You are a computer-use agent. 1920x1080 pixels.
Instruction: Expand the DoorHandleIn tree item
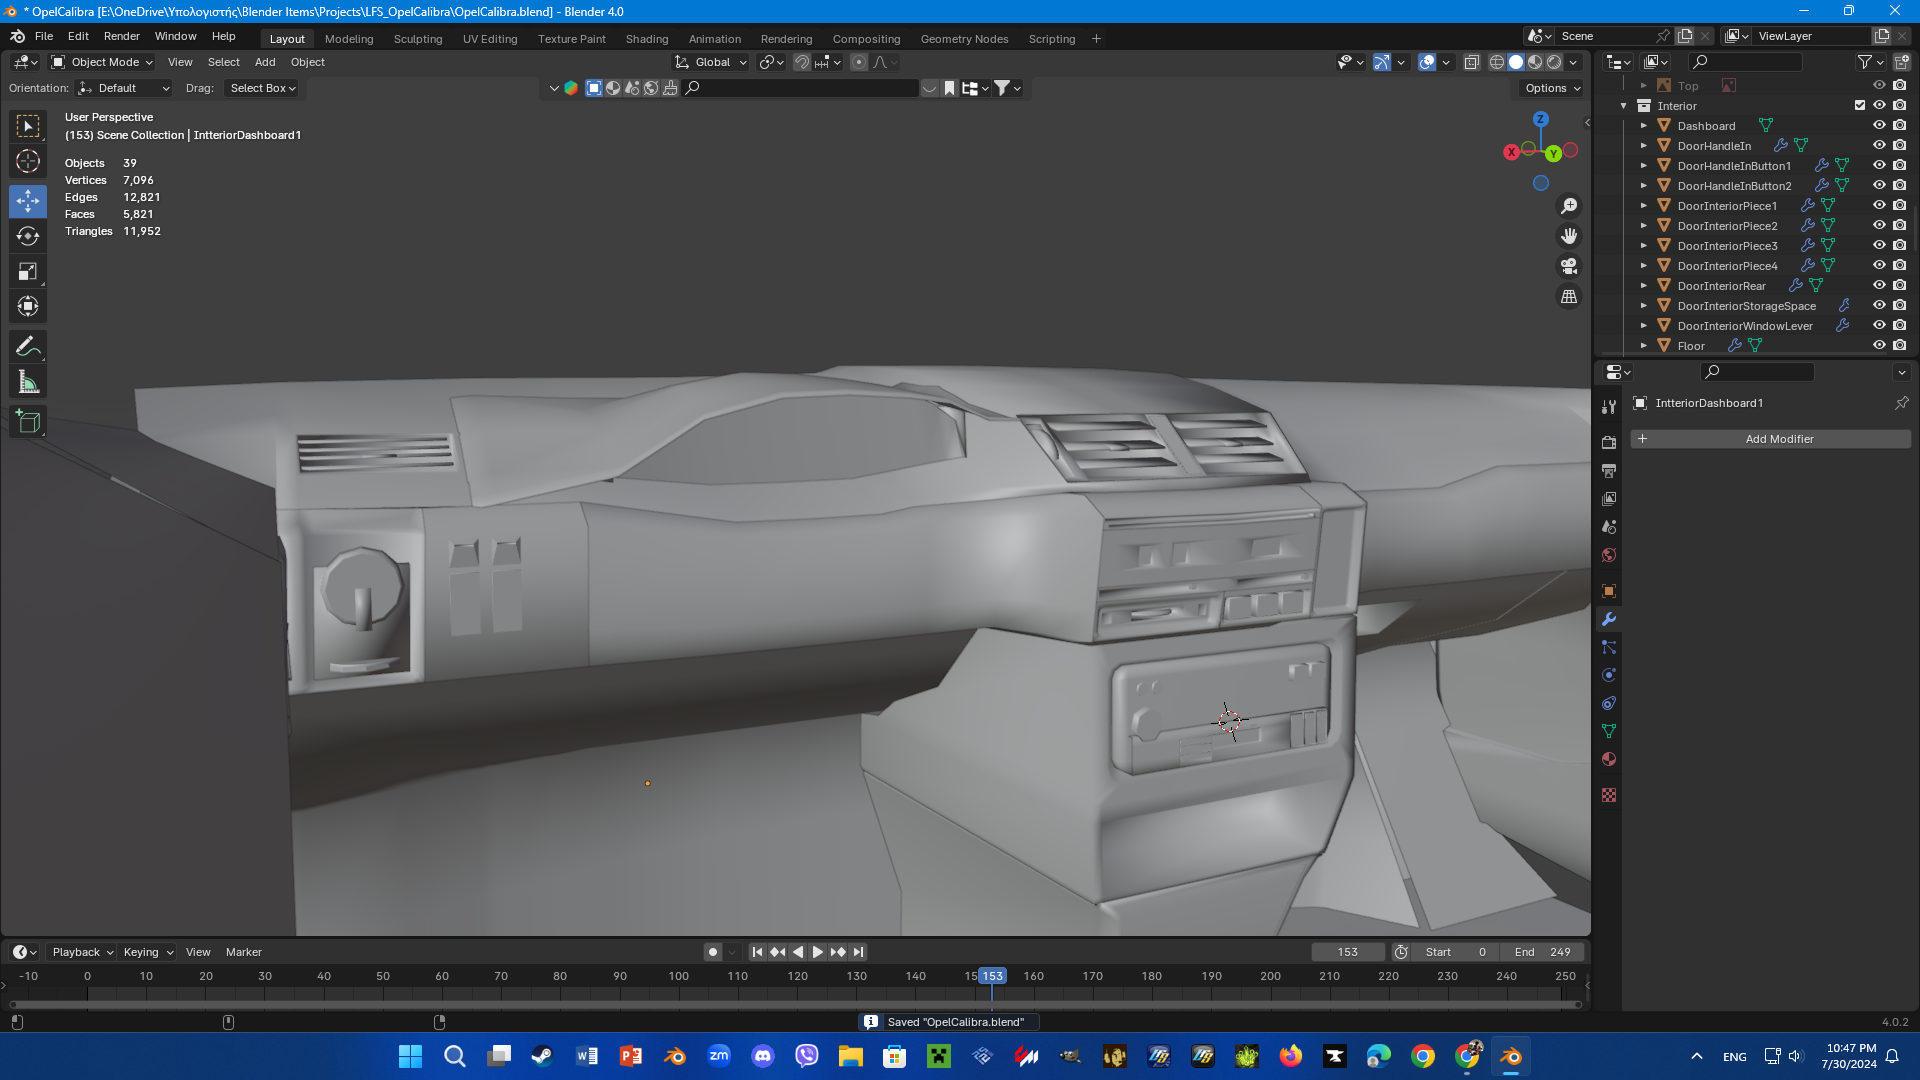[1644, 146]
